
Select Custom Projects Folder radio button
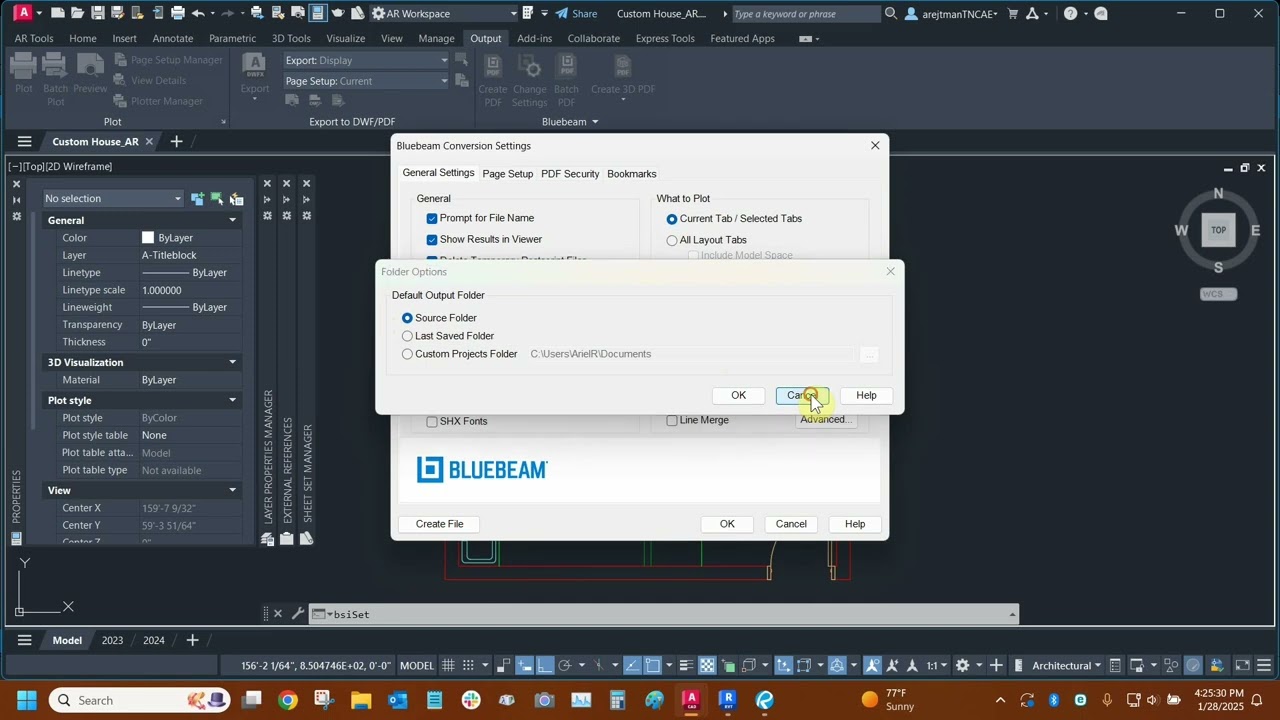[x=407, y=354]
